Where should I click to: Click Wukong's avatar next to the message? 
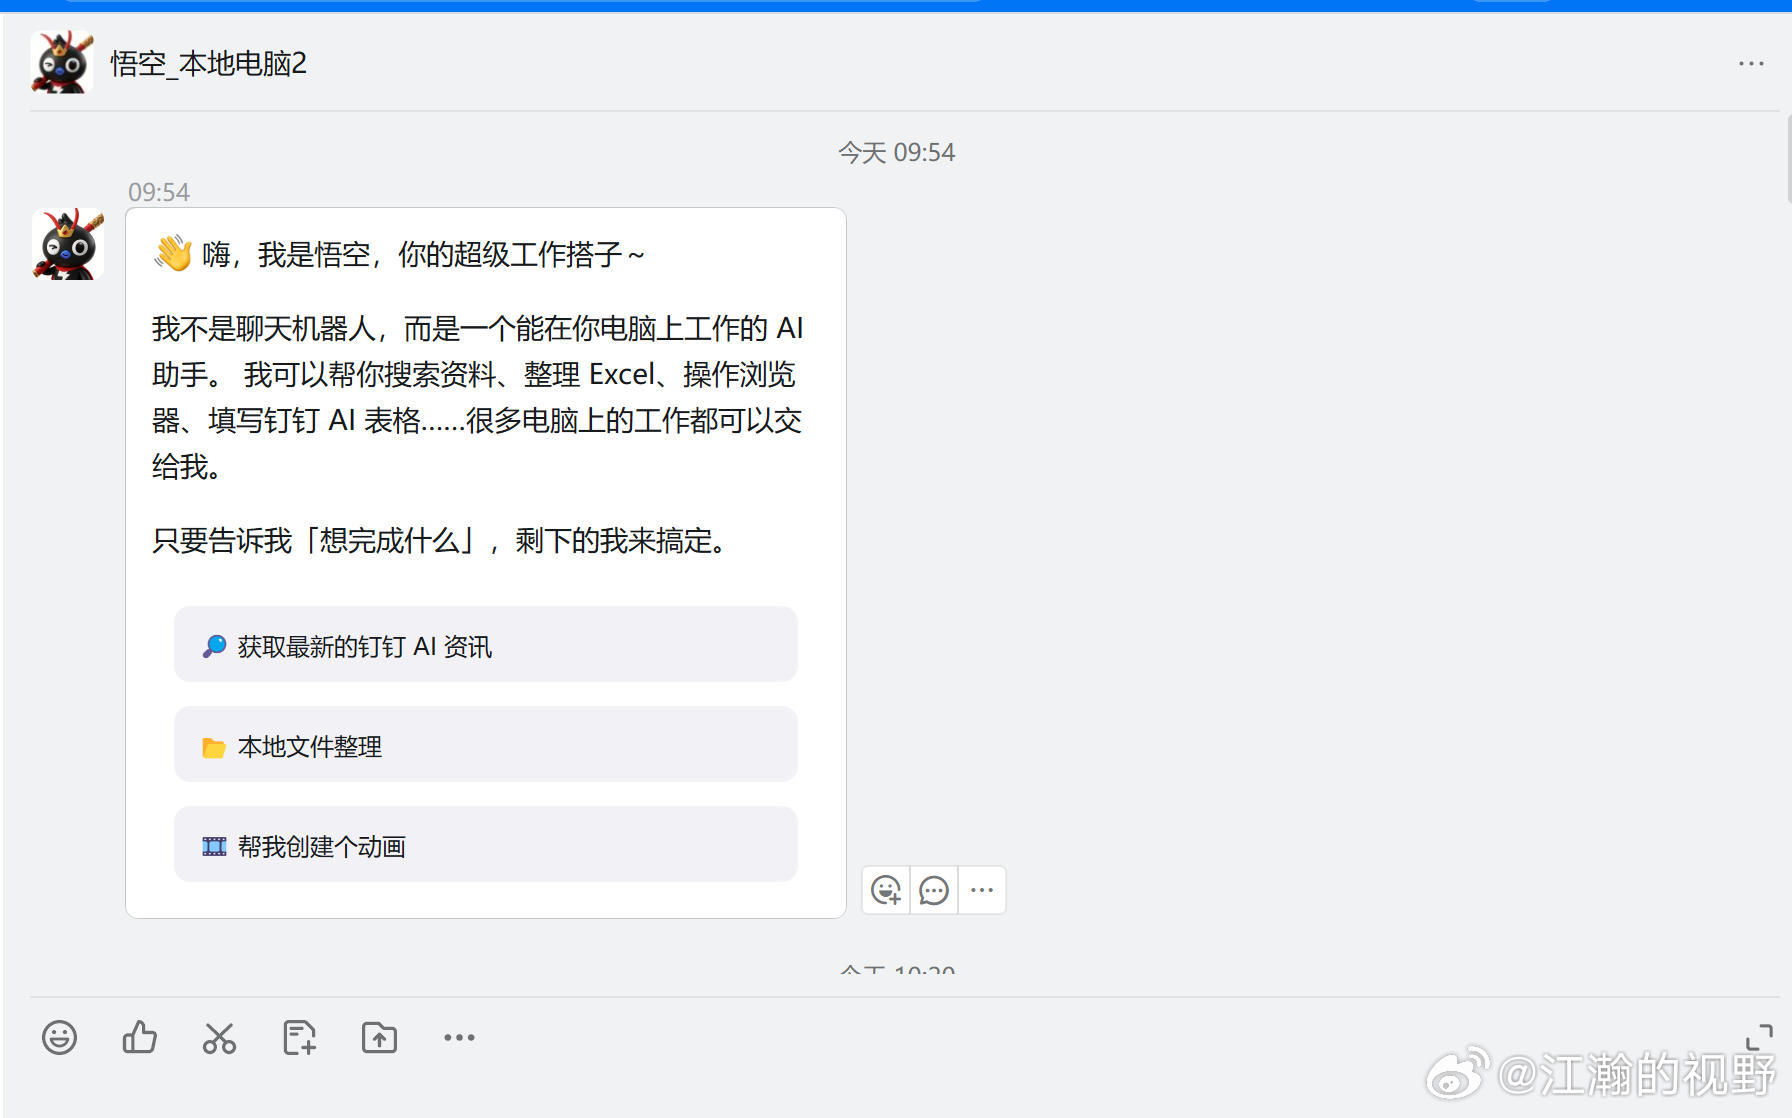coord(67,242)
